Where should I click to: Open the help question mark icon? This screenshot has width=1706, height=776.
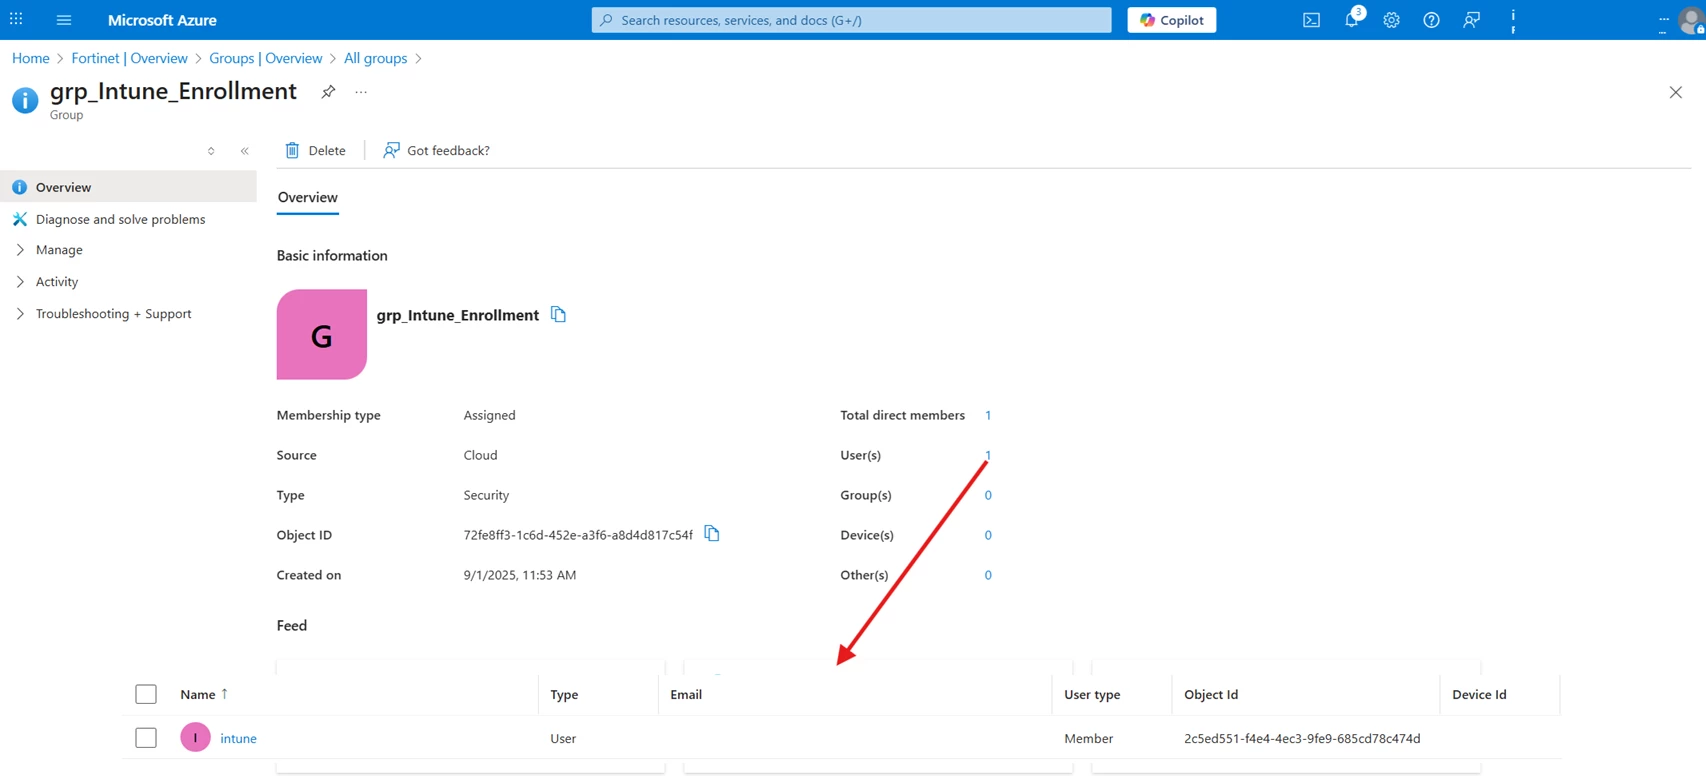click(x=1431, y=20)
